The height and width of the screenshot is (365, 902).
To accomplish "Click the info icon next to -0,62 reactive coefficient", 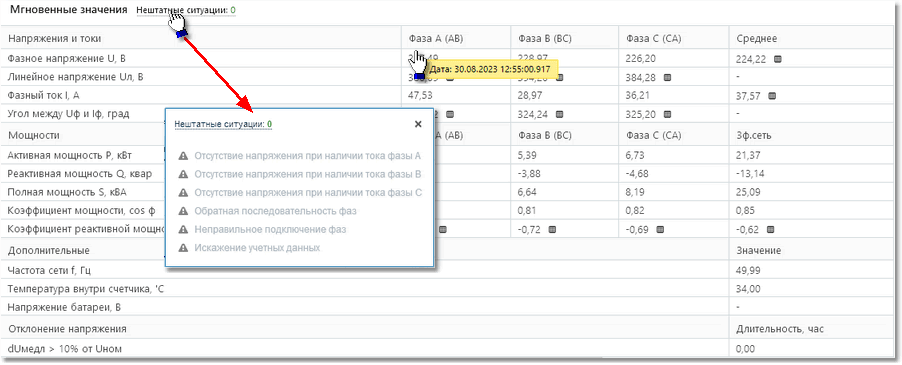I will point(770,229).
